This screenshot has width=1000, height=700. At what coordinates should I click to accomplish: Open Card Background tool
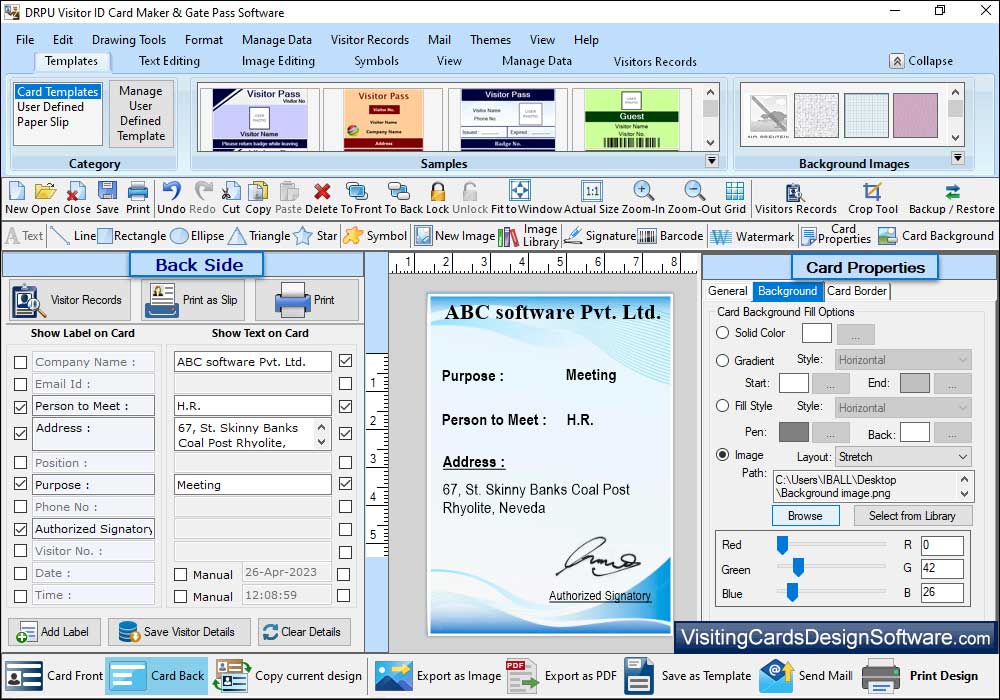click(x=936, y=236)
